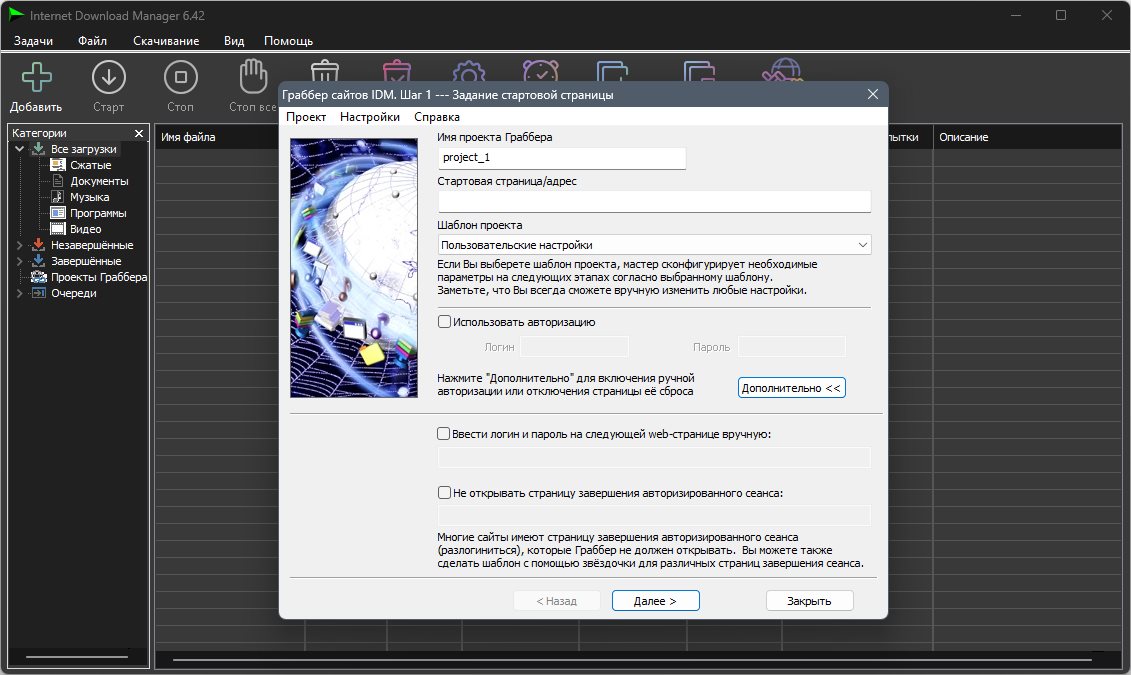1131x675 pixels.
Task: Collapse the Все загрузки tree node
Action: tap(19, 149)
